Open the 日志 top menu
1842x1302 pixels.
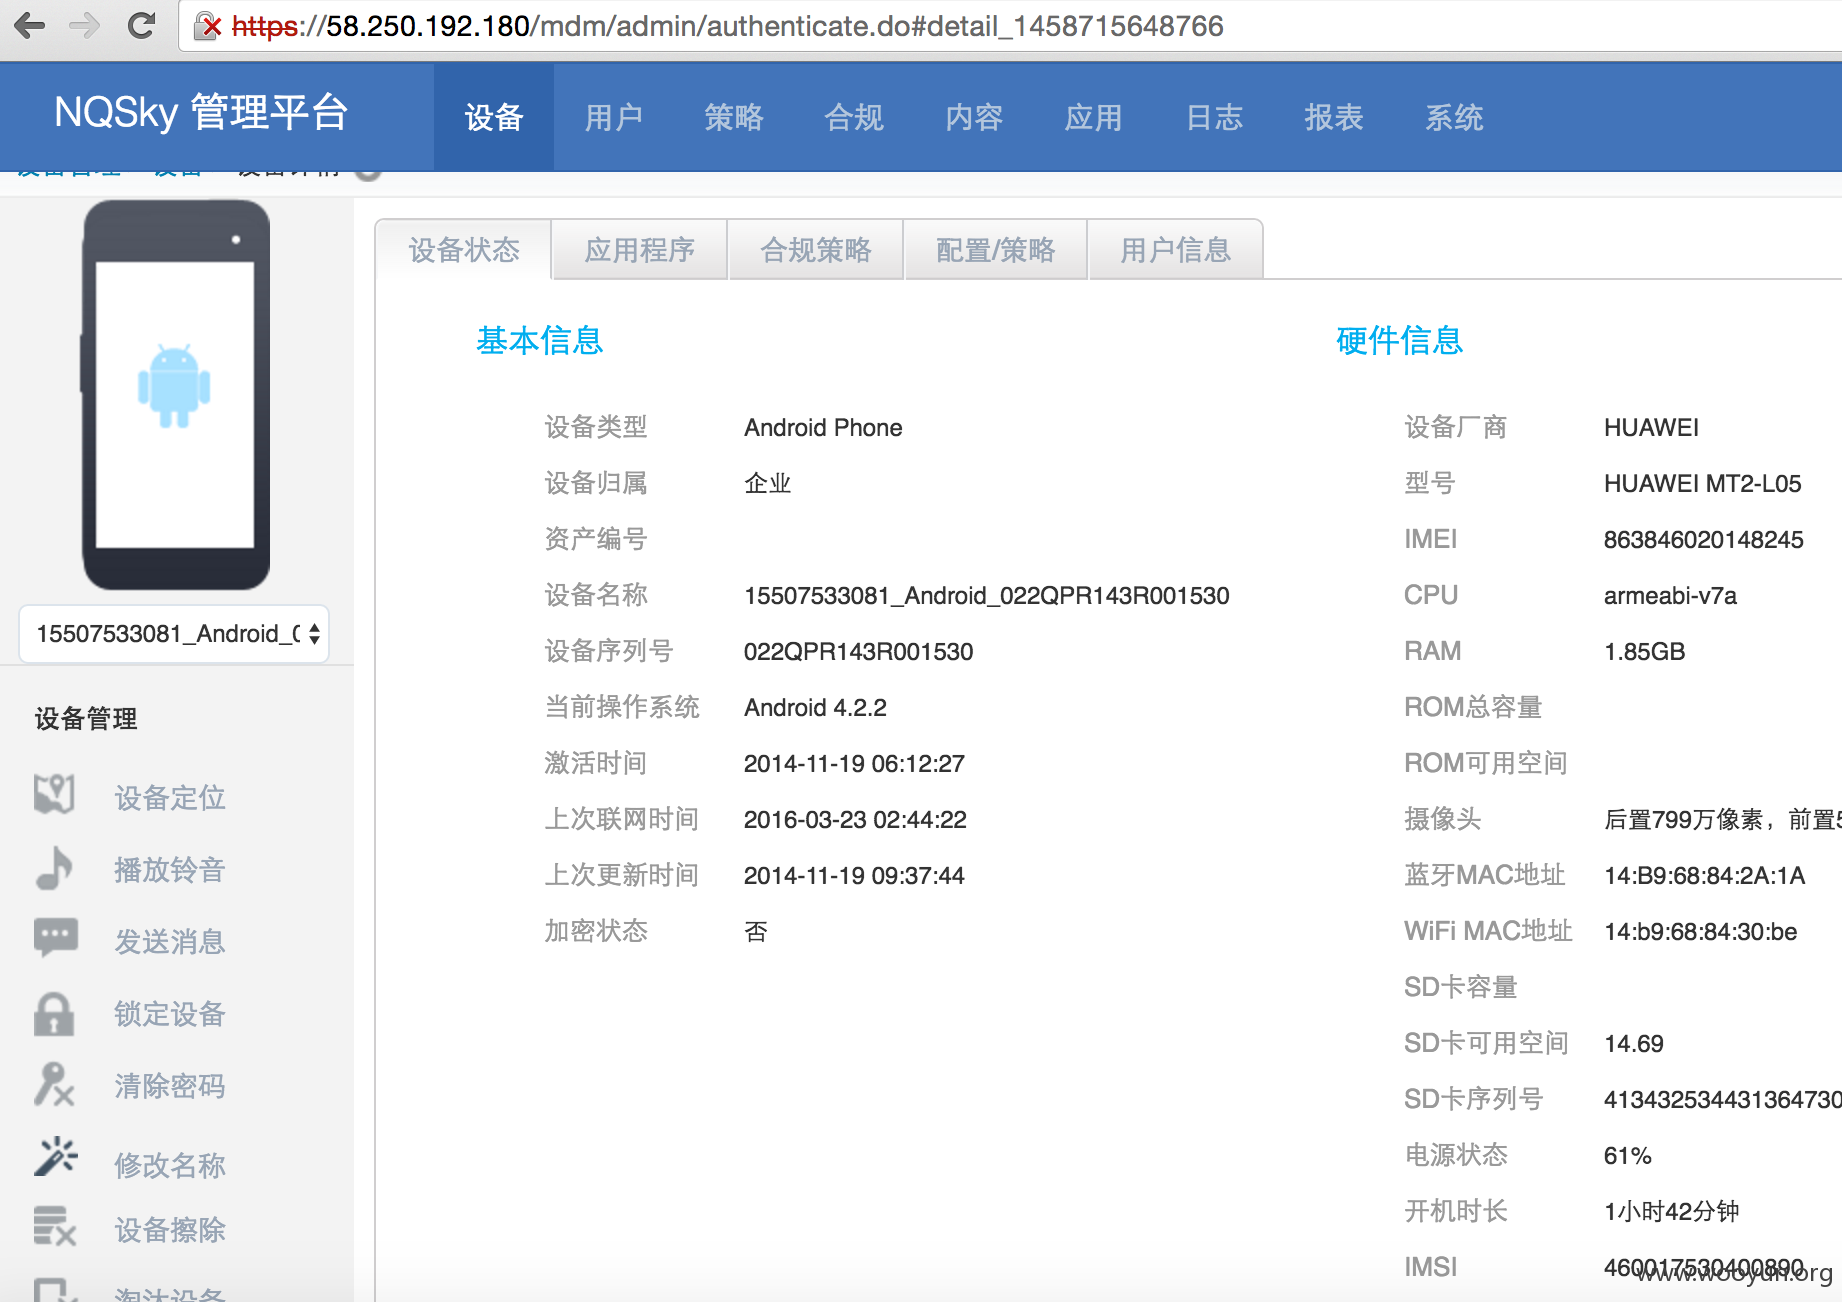1214,117
